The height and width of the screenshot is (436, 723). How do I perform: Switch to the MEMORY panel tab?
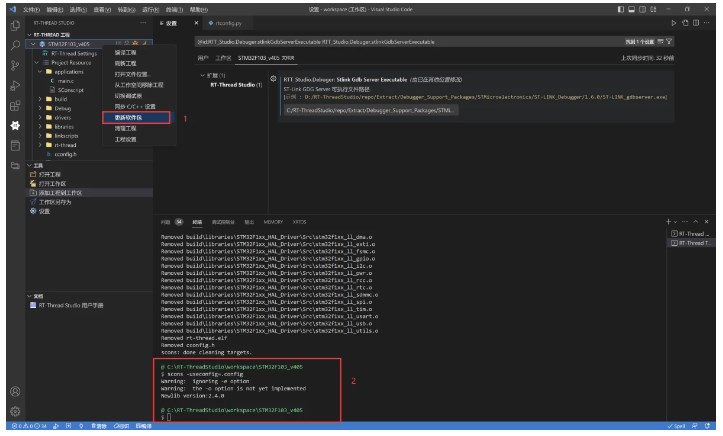(273, 222)
